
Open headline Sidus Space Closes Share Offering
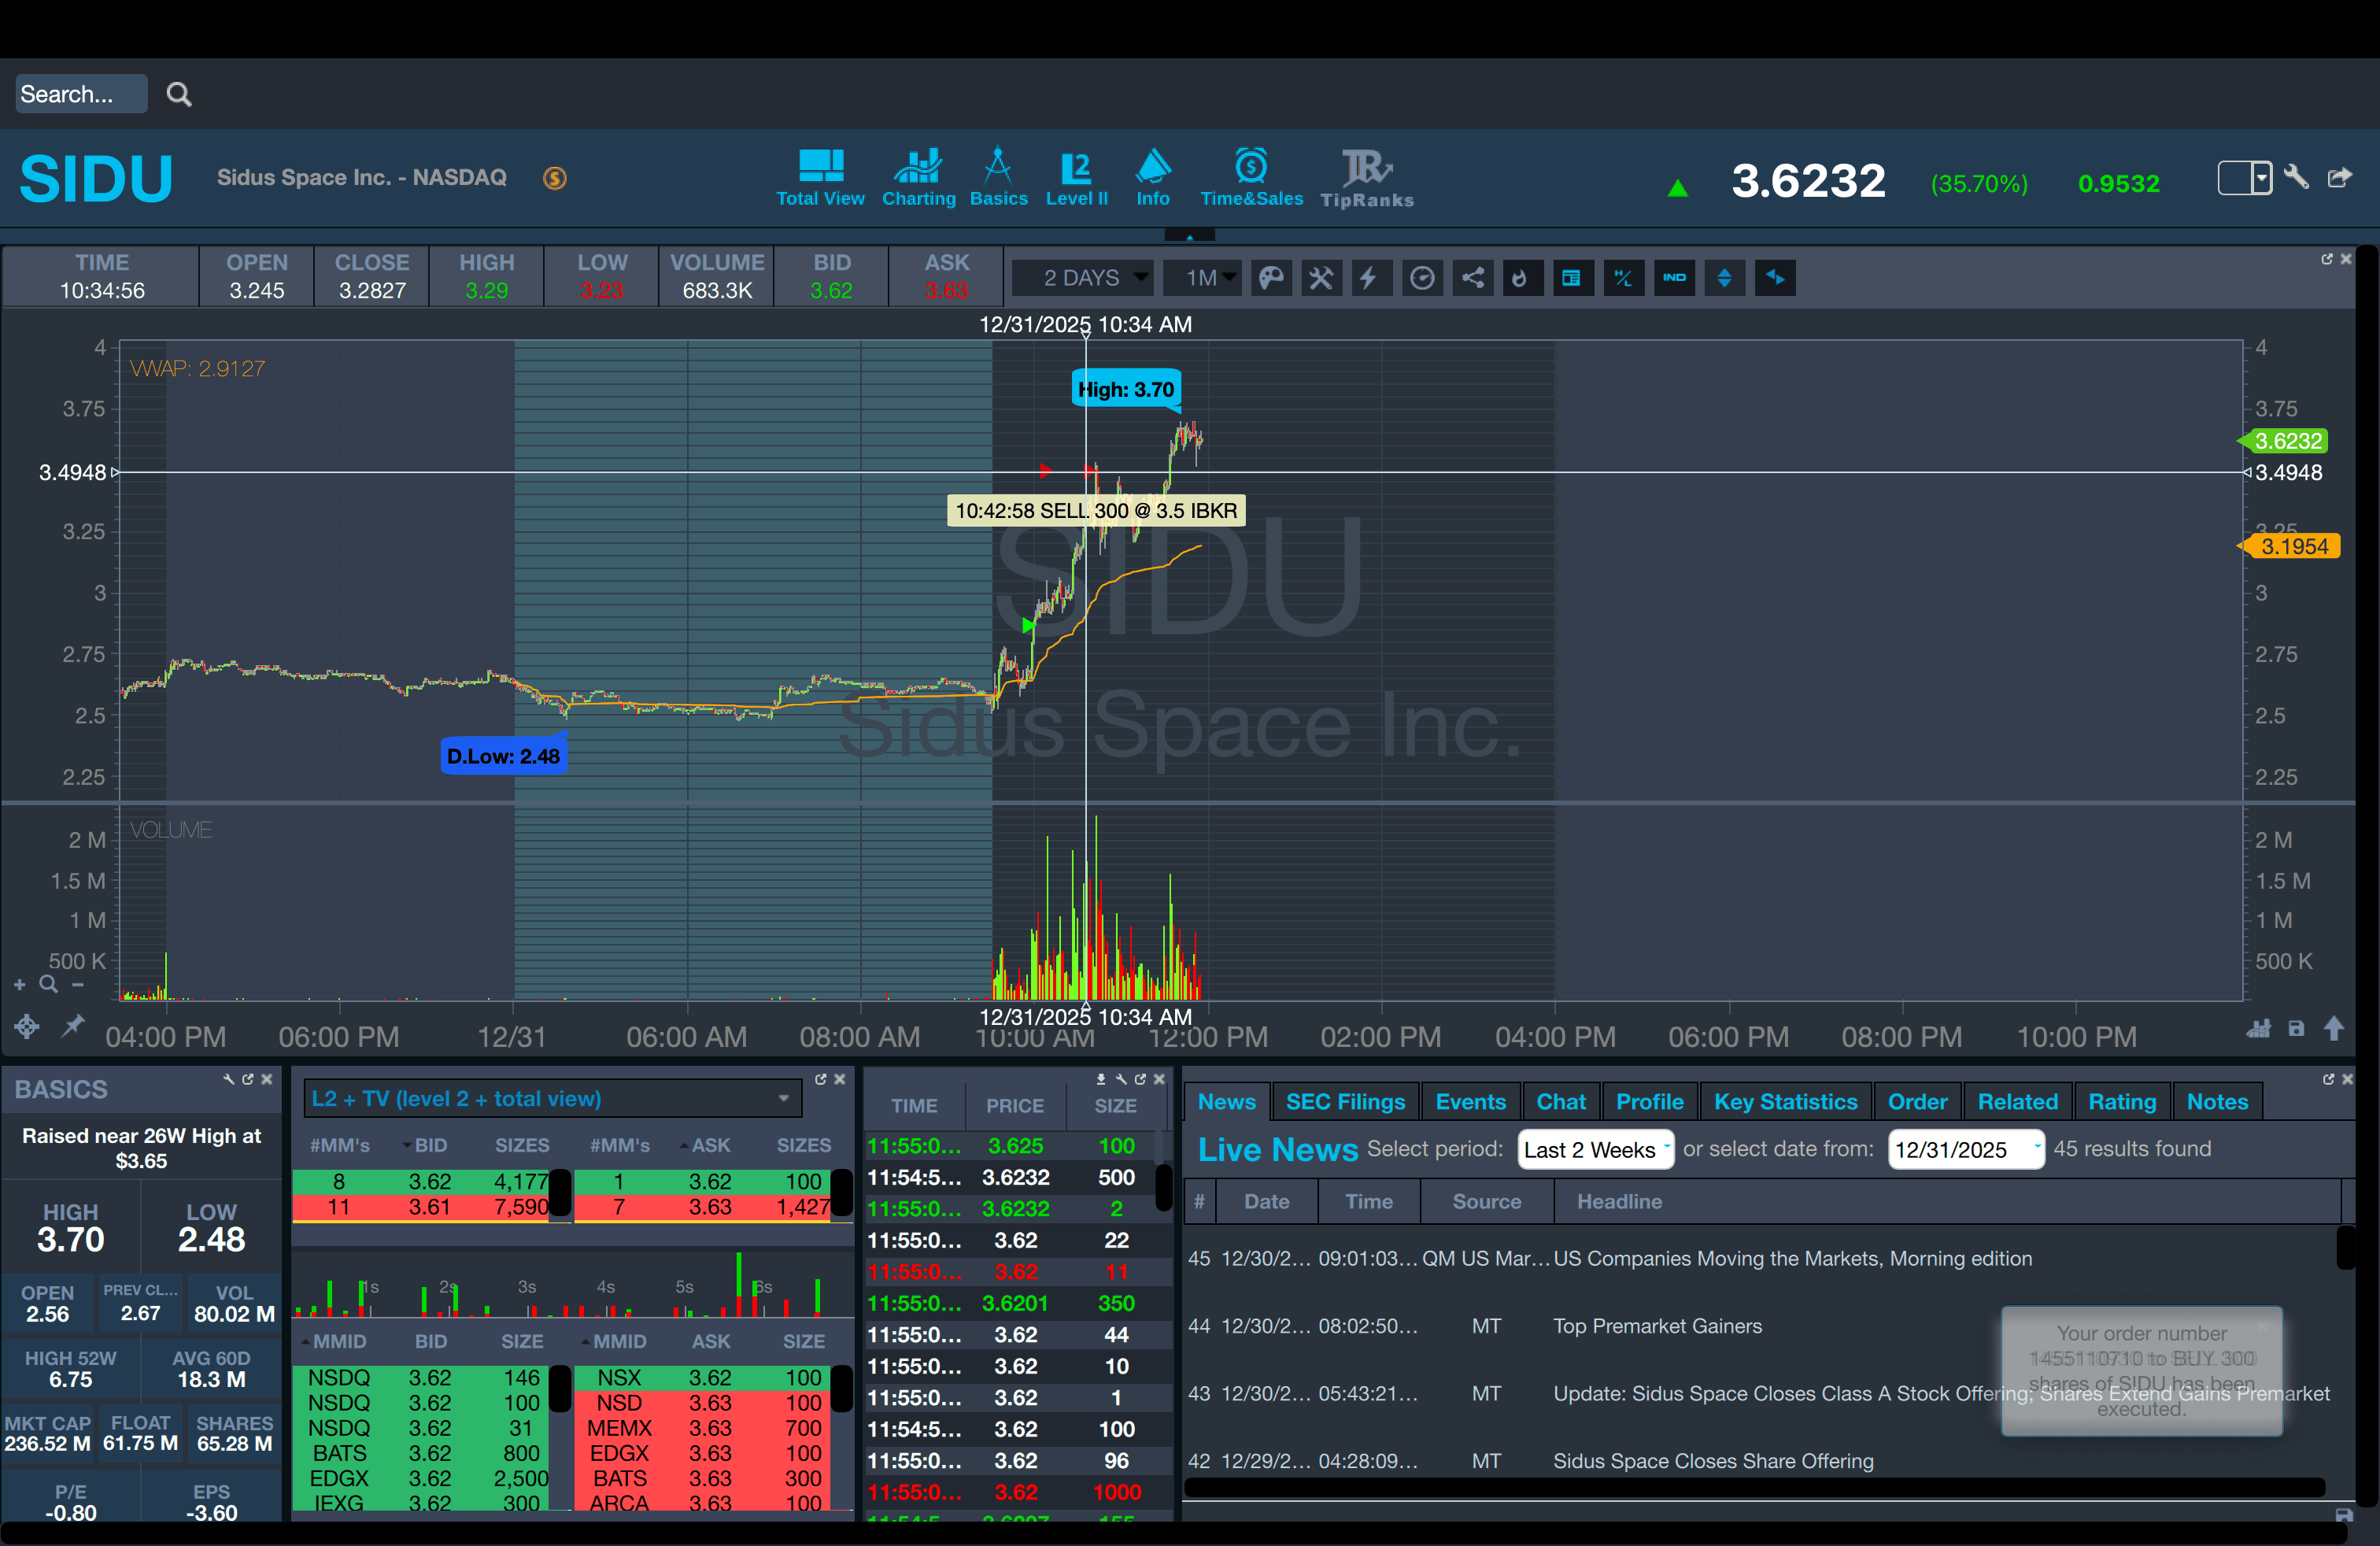(1712, 1461)
